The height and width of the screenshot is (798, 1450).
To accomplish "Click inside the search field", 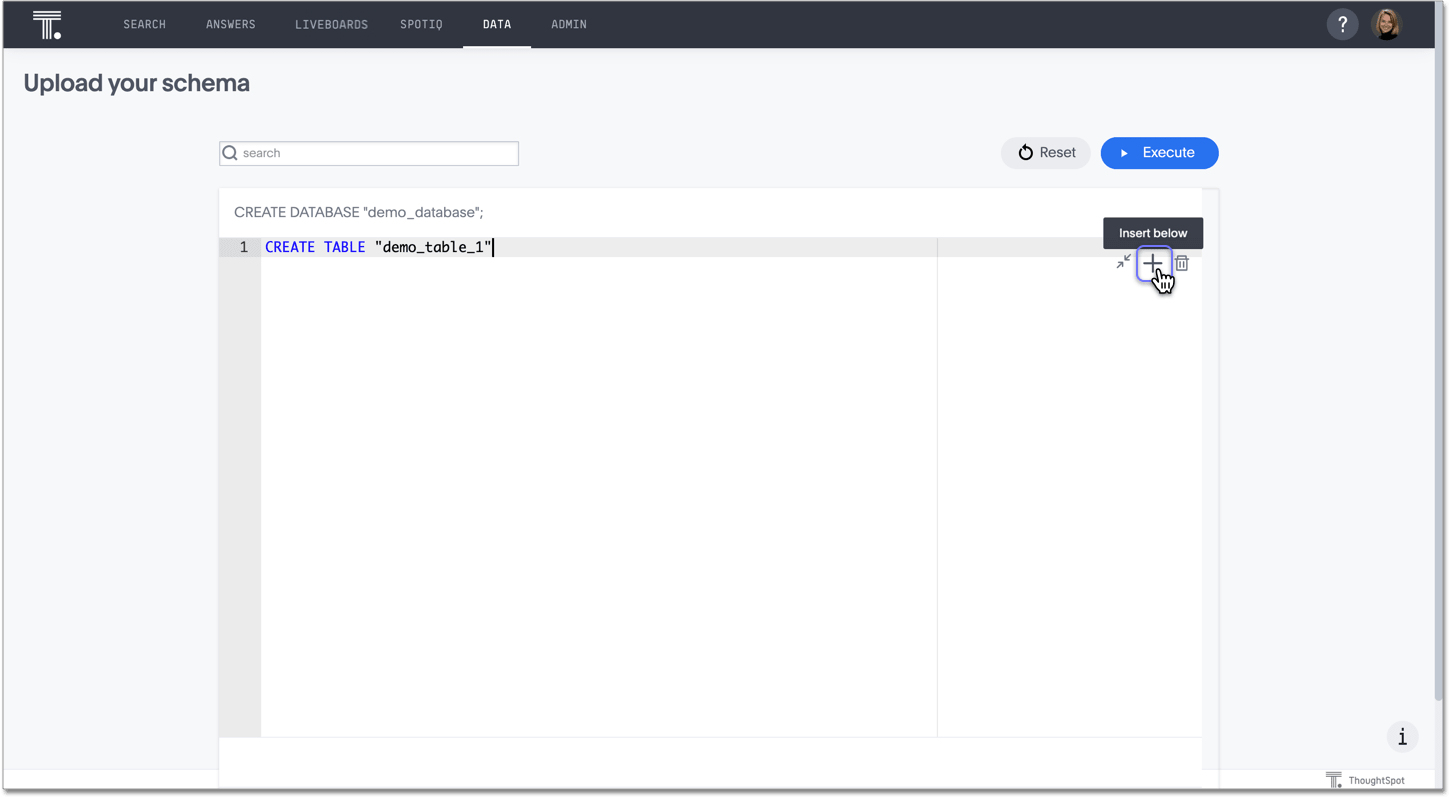I will click(x=370, y=152).
